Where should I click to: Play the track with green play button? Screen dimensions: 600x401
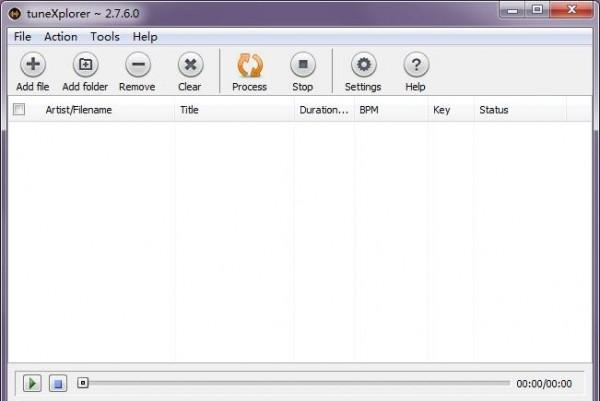[32, 383]
